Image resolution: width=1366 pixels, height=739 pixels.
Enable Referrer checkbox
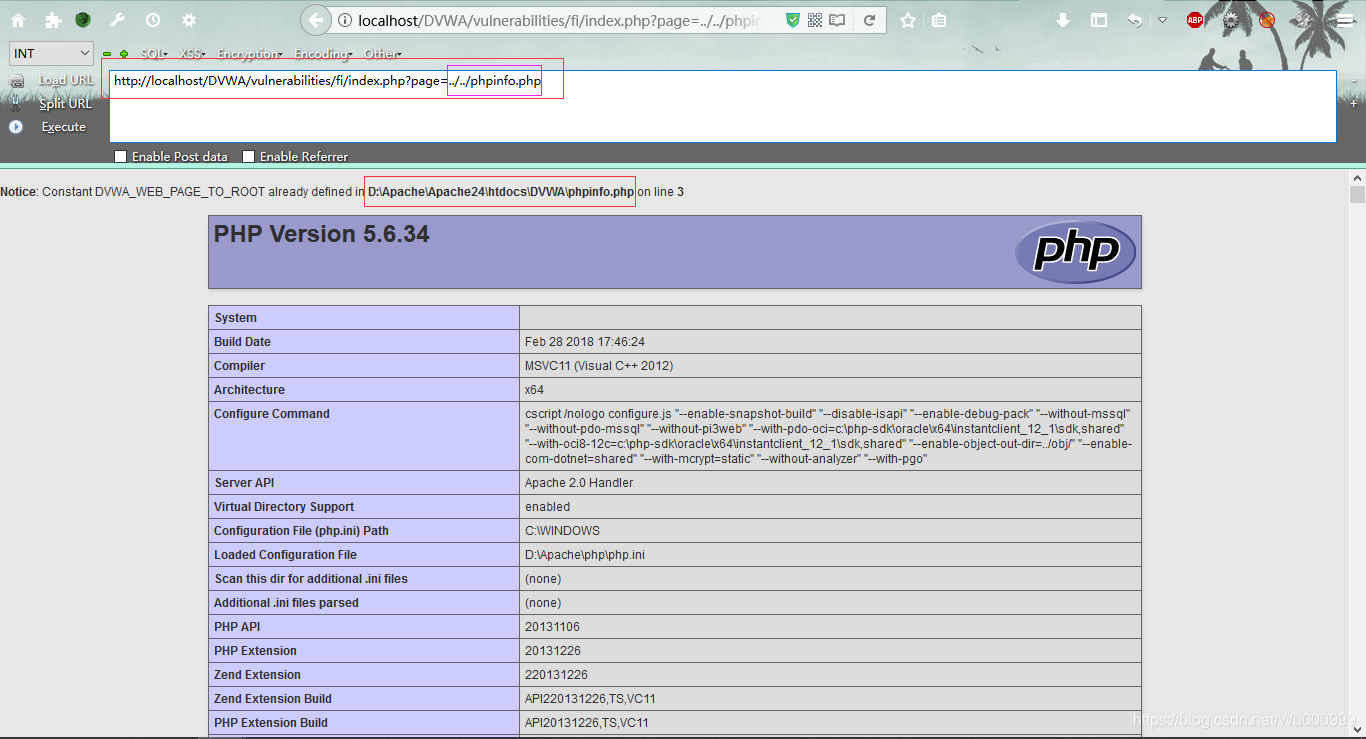249,156
